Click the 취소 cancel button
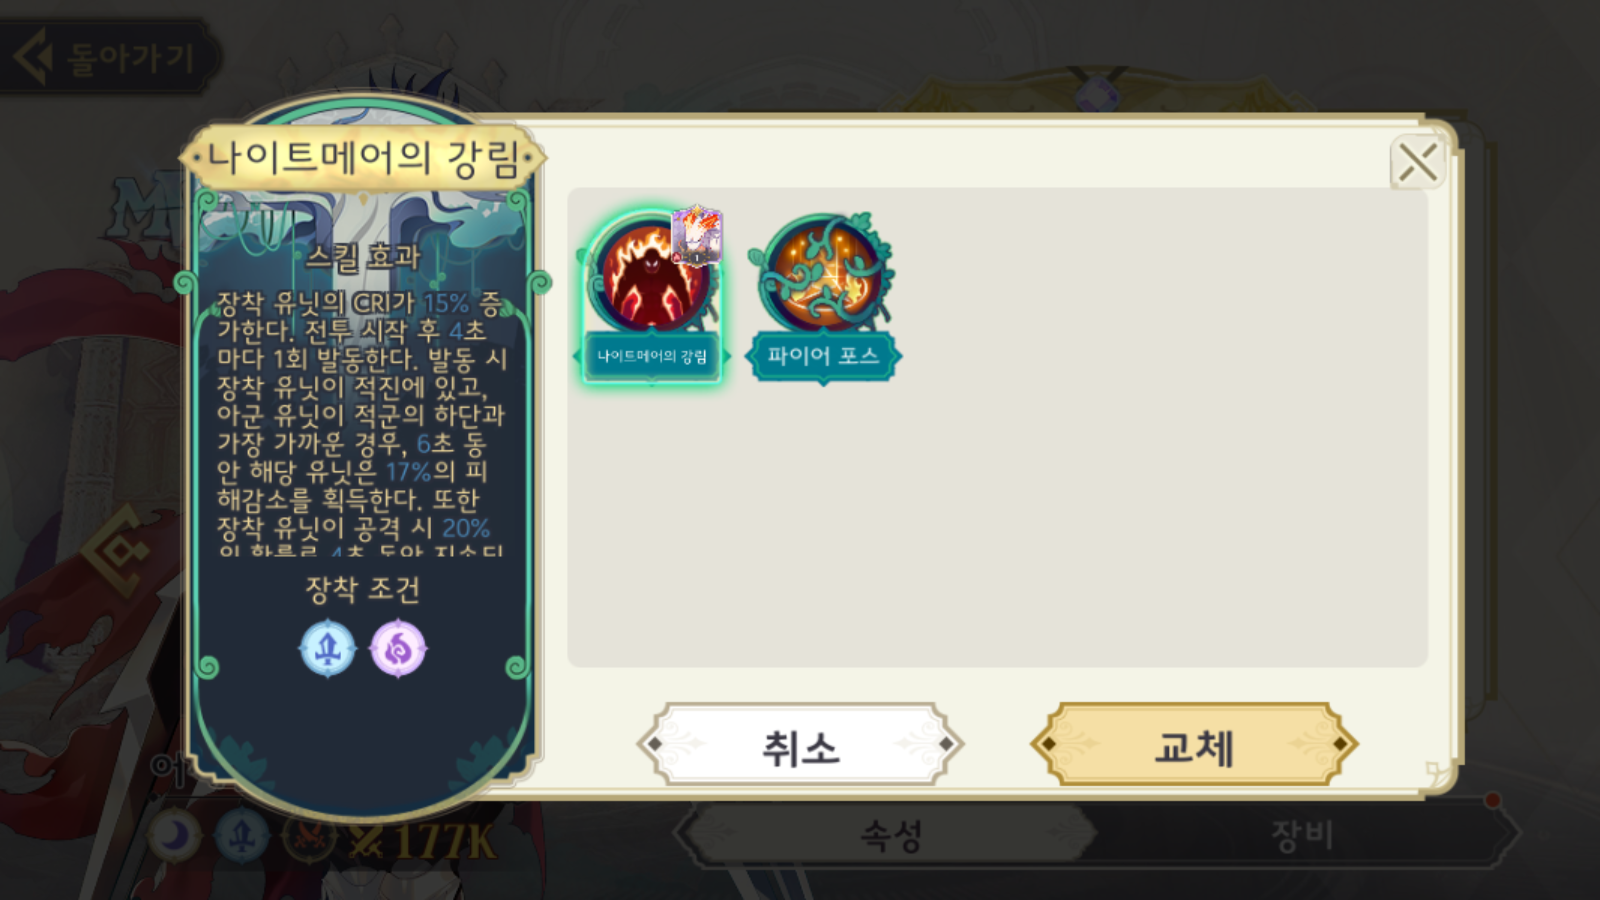The width and height of the screenshot is (1600, 900). 800,744
